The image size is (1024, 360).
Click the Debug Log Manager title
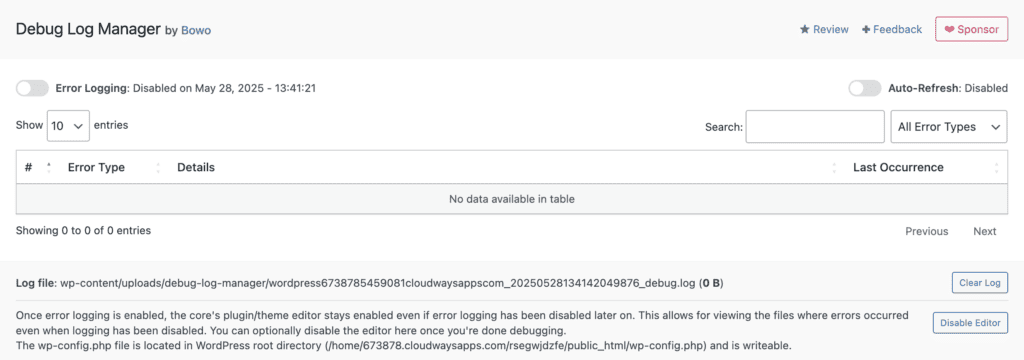click(x=88, y=29)
